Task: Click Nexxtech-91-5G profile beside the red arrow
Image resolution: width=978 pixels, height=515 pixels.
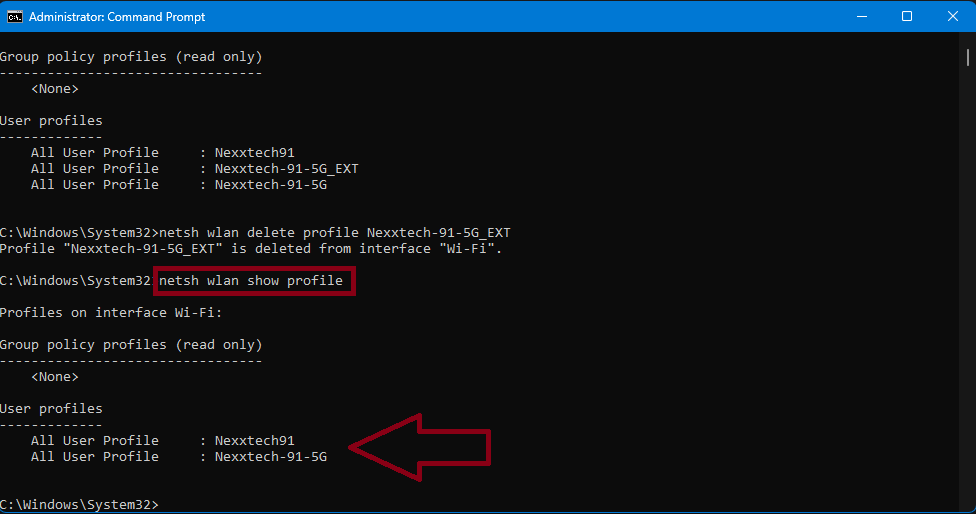Action: [x=270, y=457]
